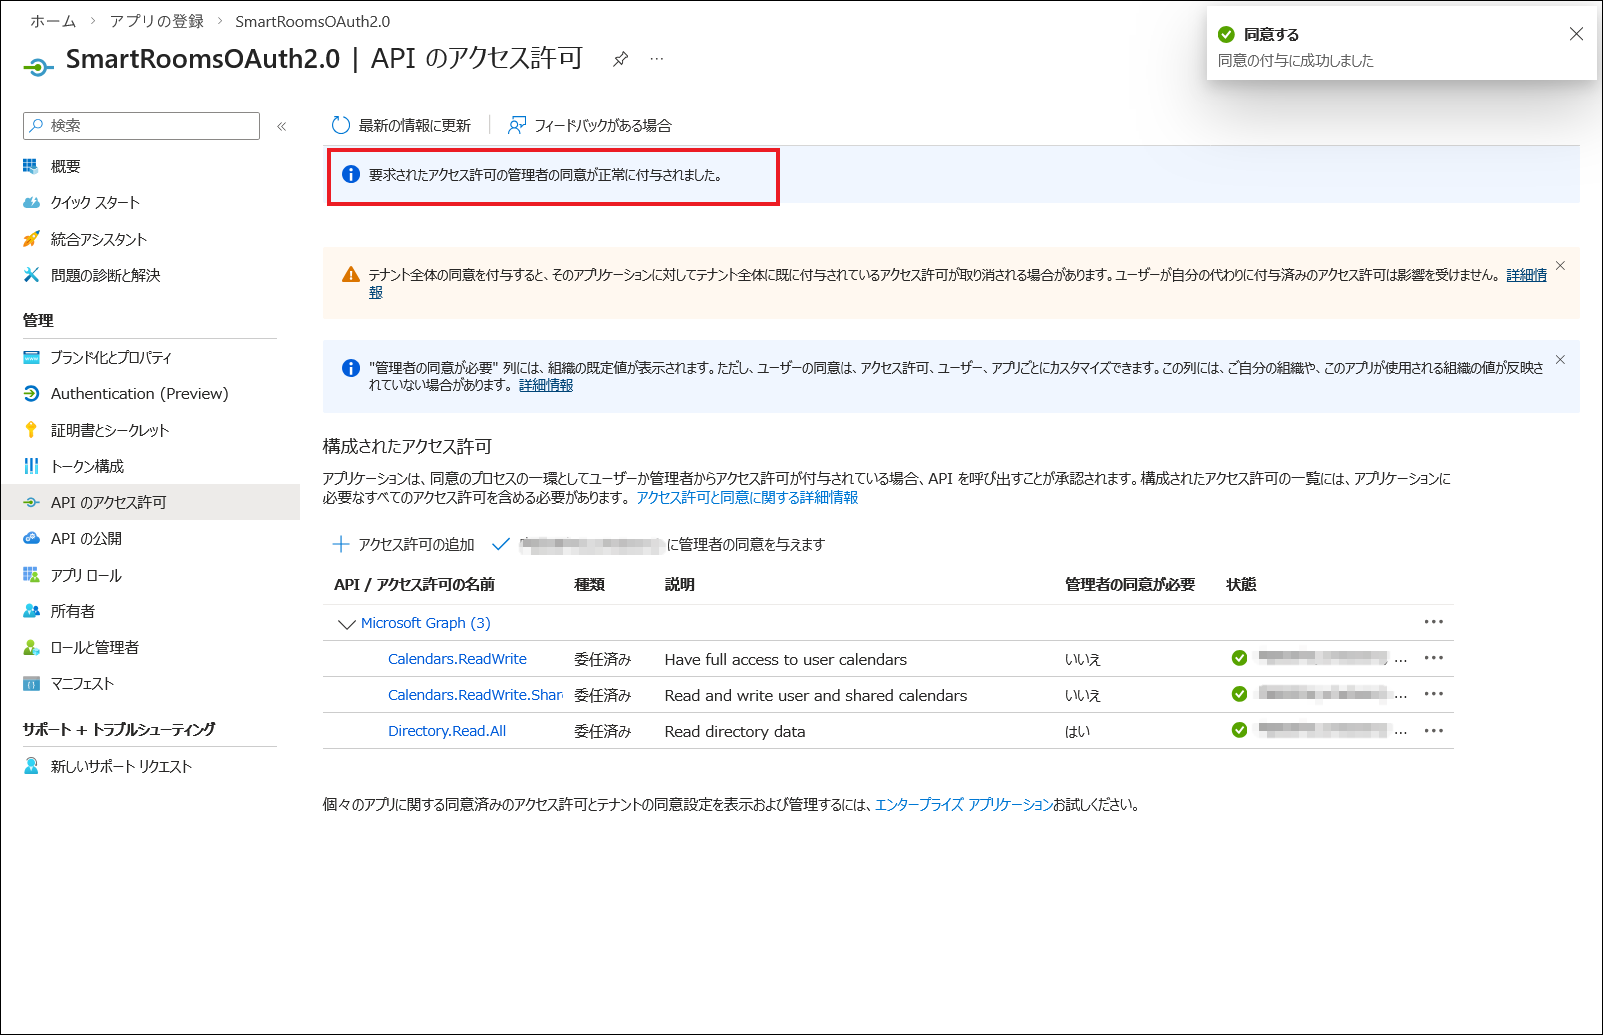Open more options for Microsoft Graph row
The width and height of the screenshot is (1603, 1035).
tap(1433, 622)
